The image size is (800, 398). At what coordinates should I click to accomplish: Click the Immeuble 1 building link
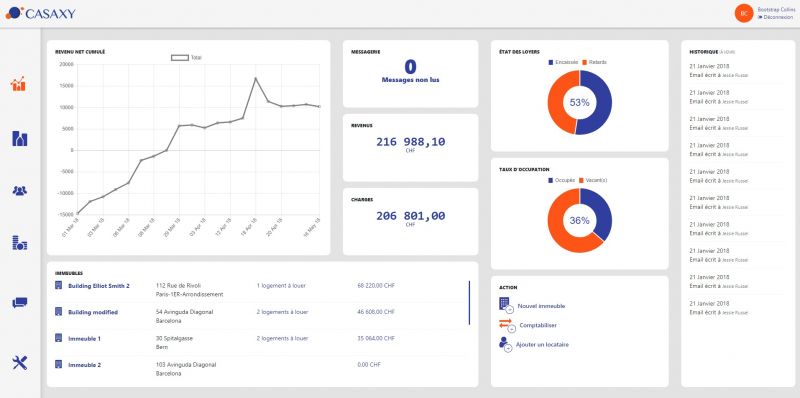click(x=85, y=338)
